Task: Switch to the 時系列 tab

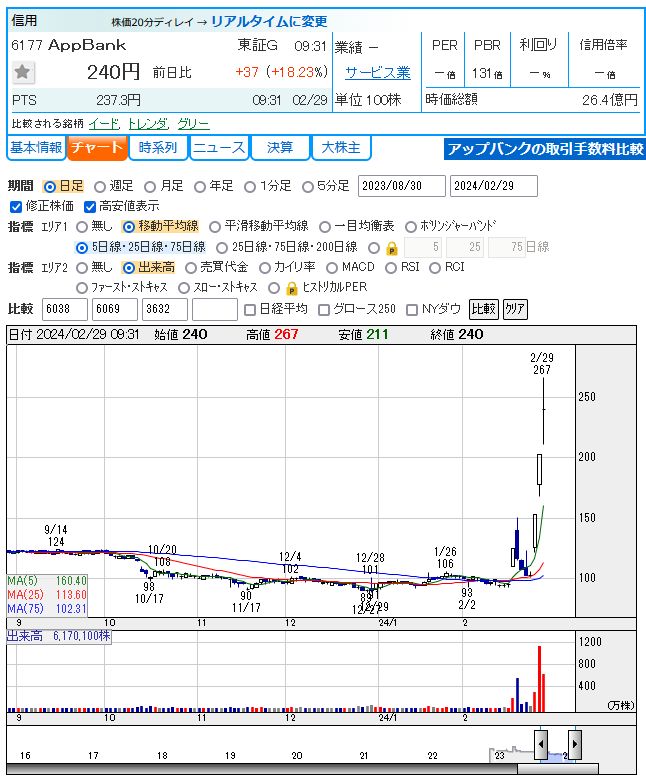Action: pyautogui.click(x=158, y=148)
